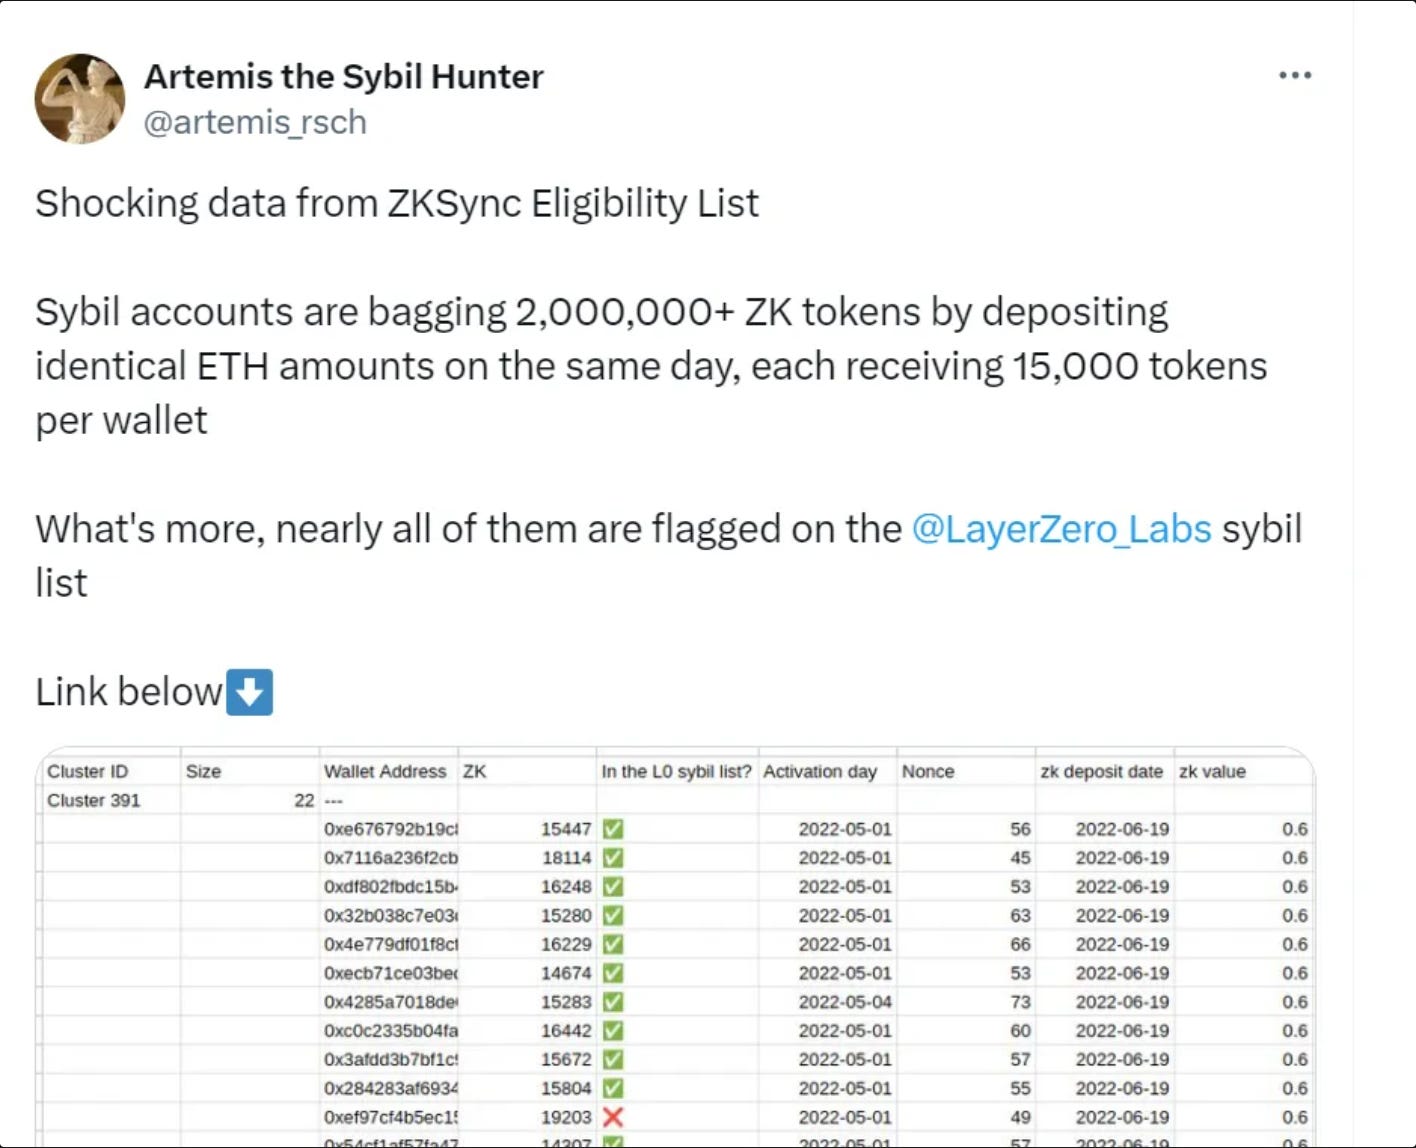Click the Cluster ID column header
This screenshot has height=1148, width=1416.
click(x=88, y=772)
